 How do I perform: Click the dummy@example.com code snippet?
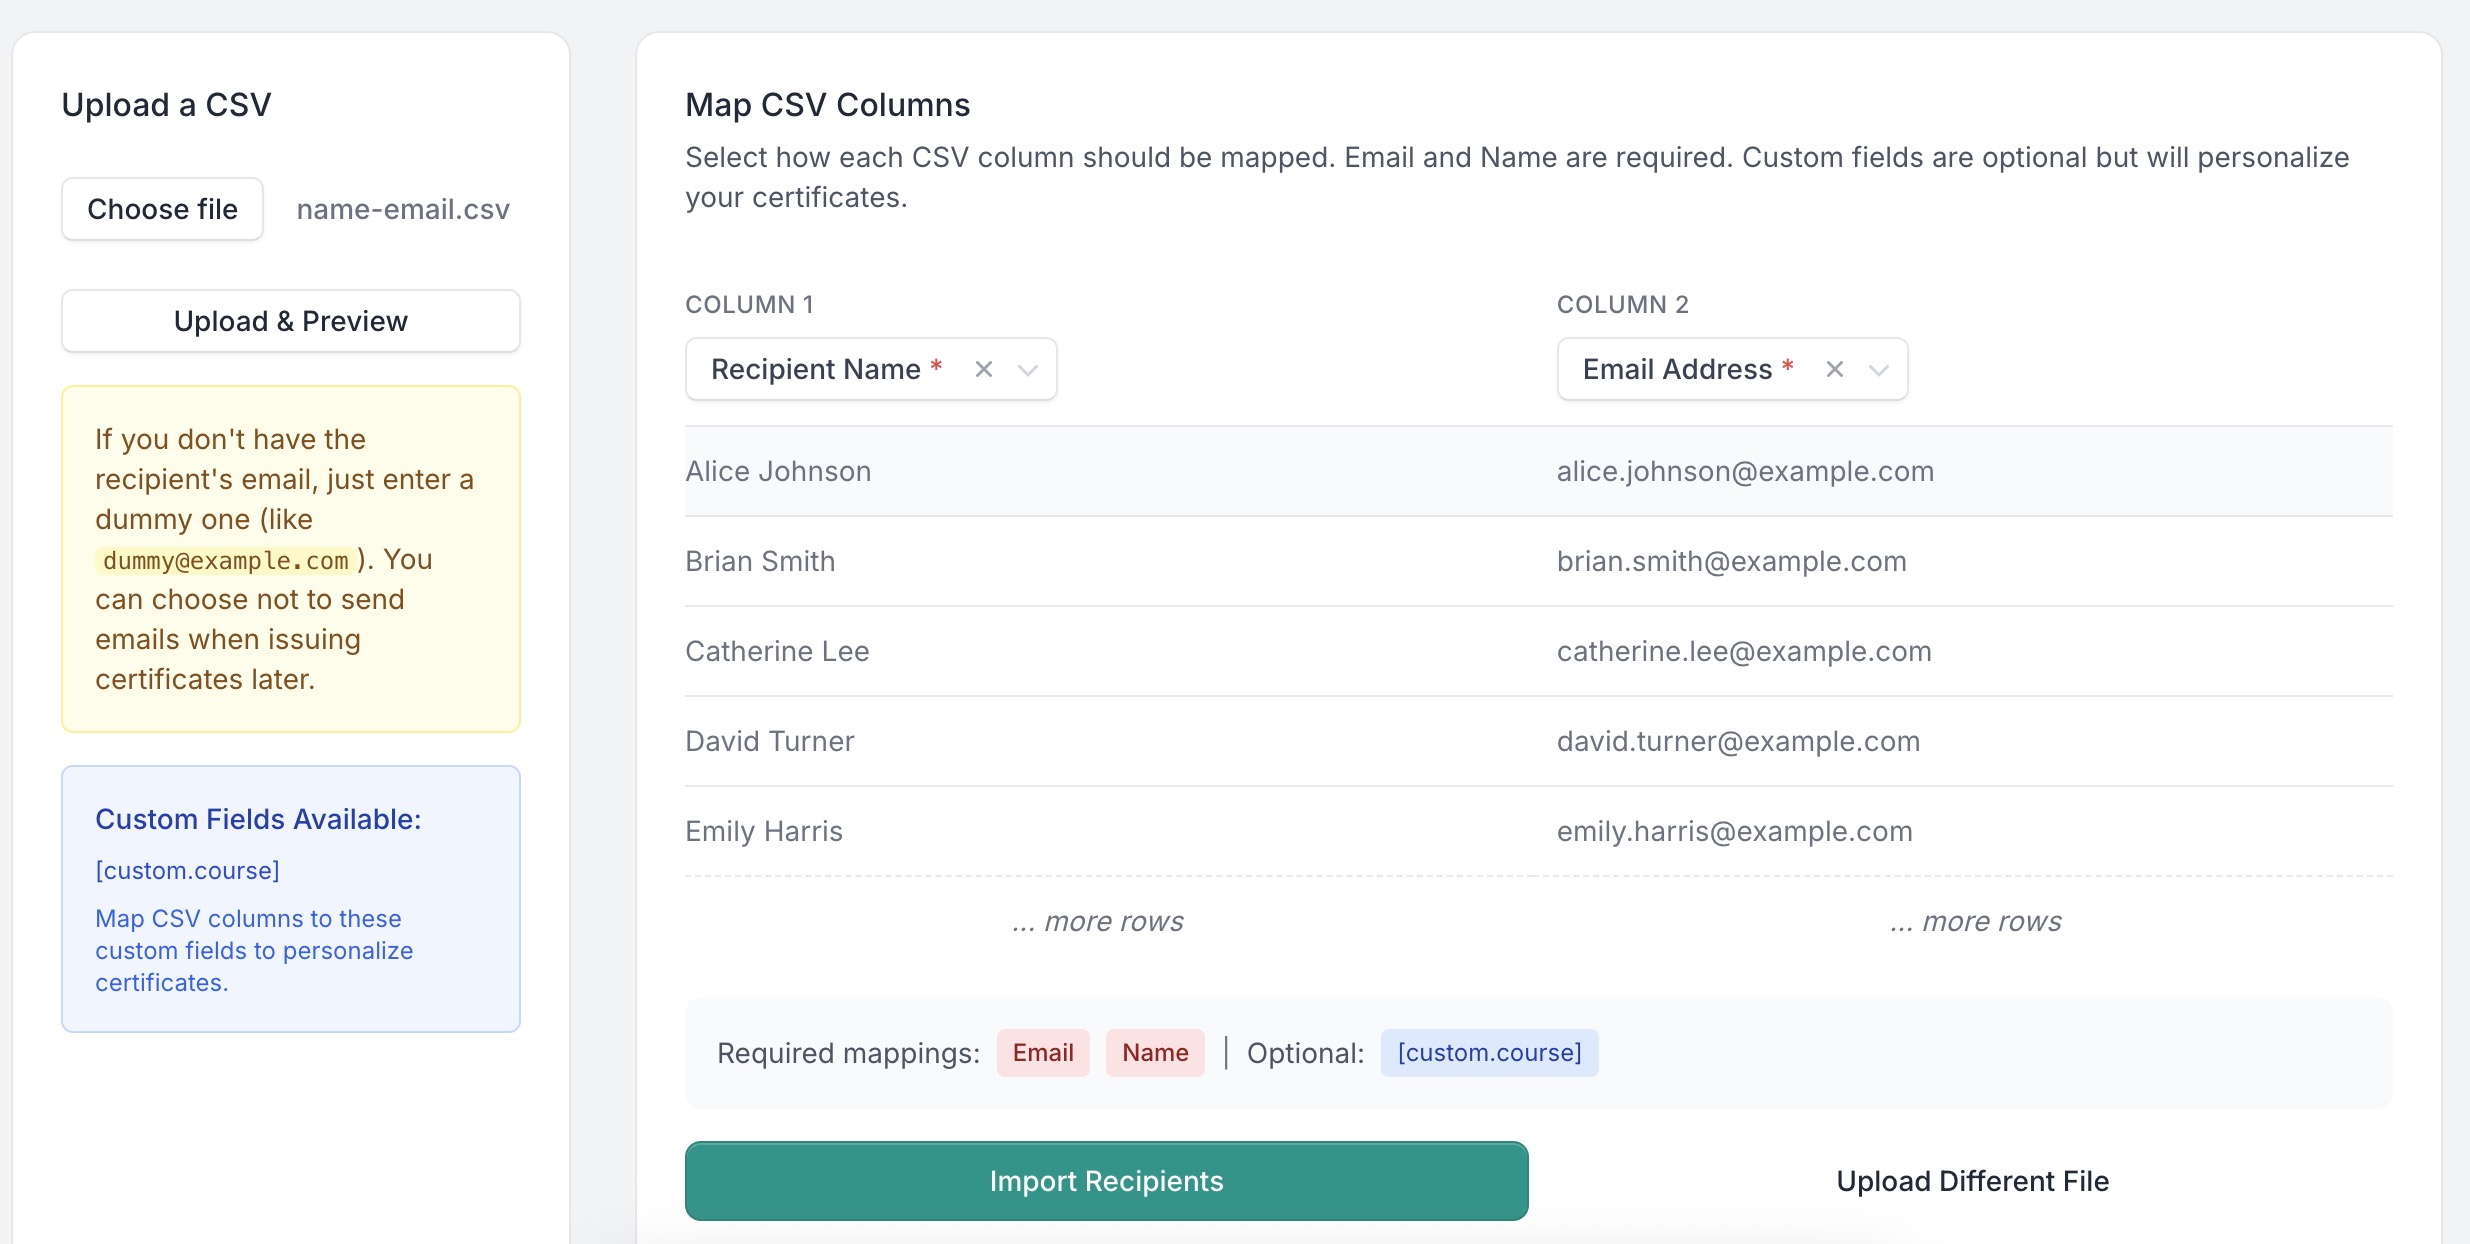click(224, 560)
